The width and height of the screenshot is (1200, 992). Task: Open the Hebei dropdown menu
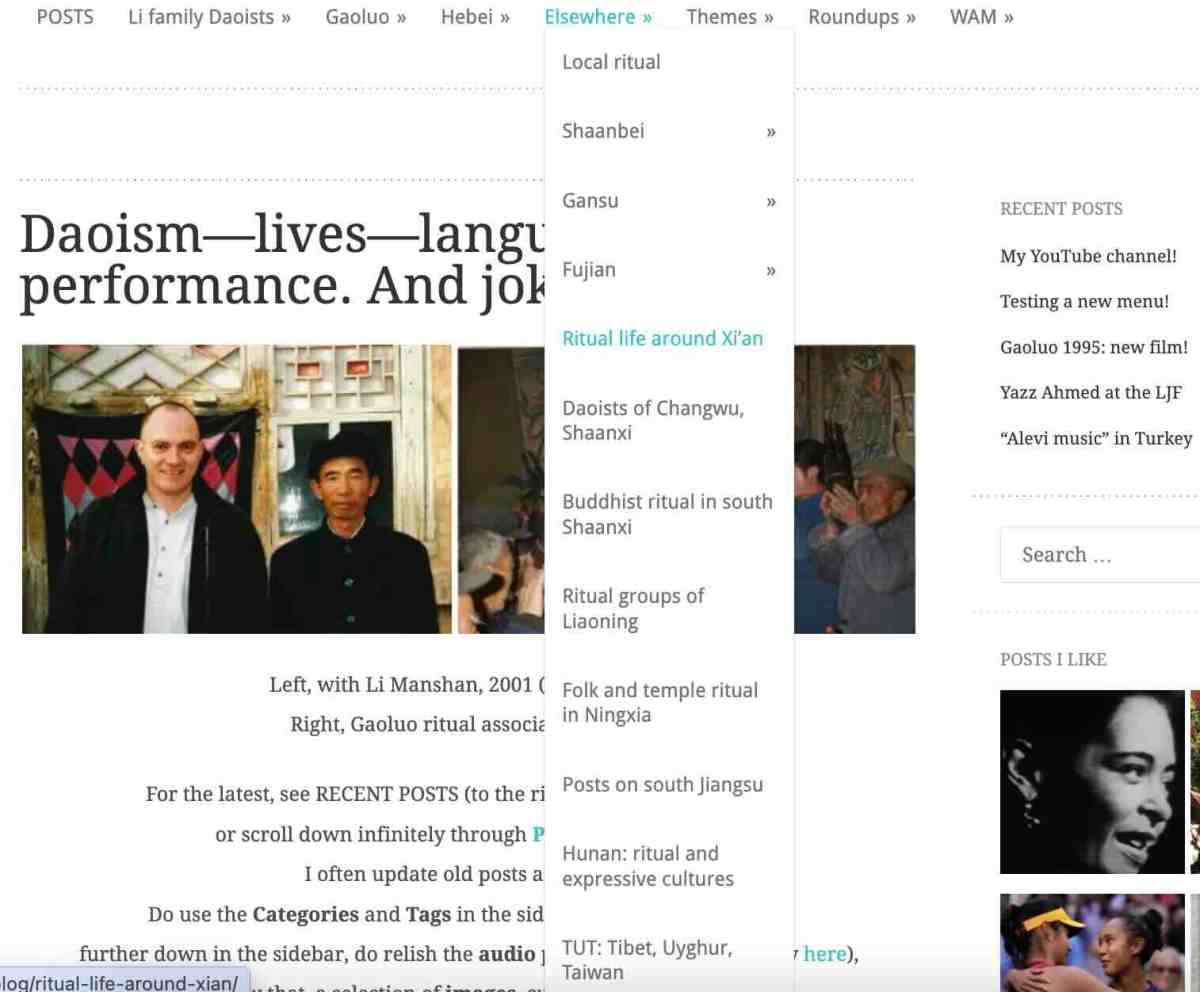(475, 17)
